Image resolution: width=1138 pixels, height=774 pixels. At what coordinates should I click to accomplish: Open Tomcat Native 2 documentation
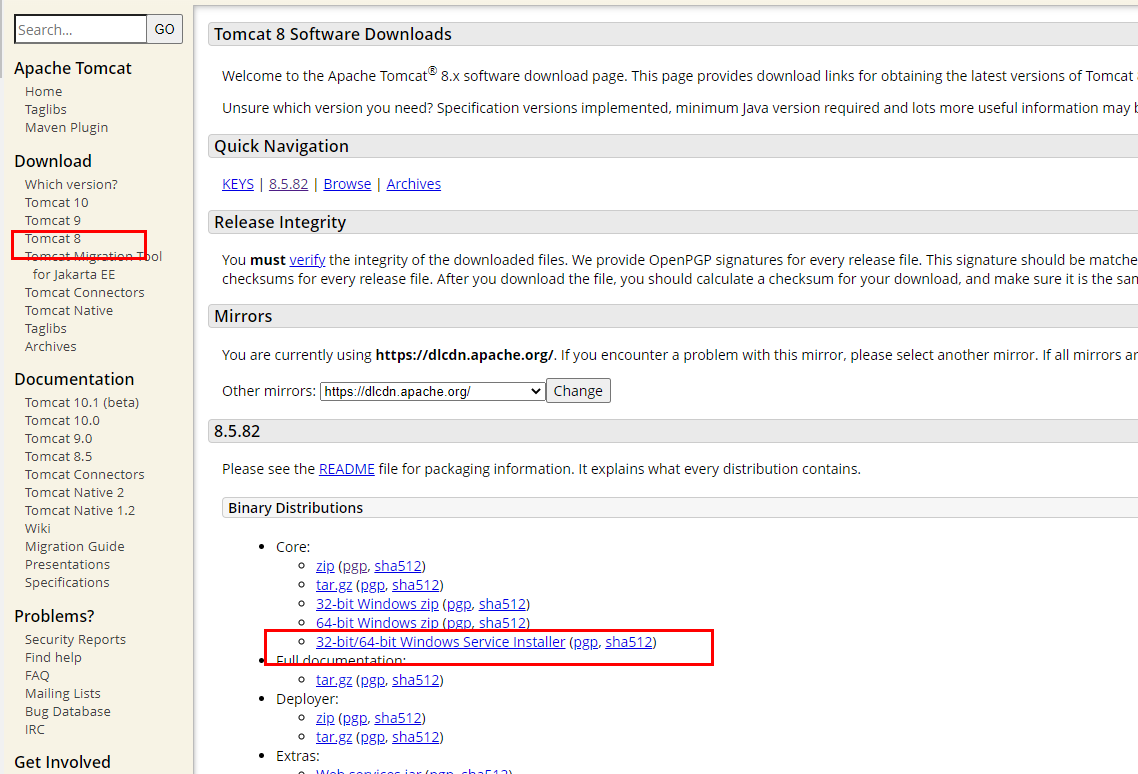coord(74,493)
